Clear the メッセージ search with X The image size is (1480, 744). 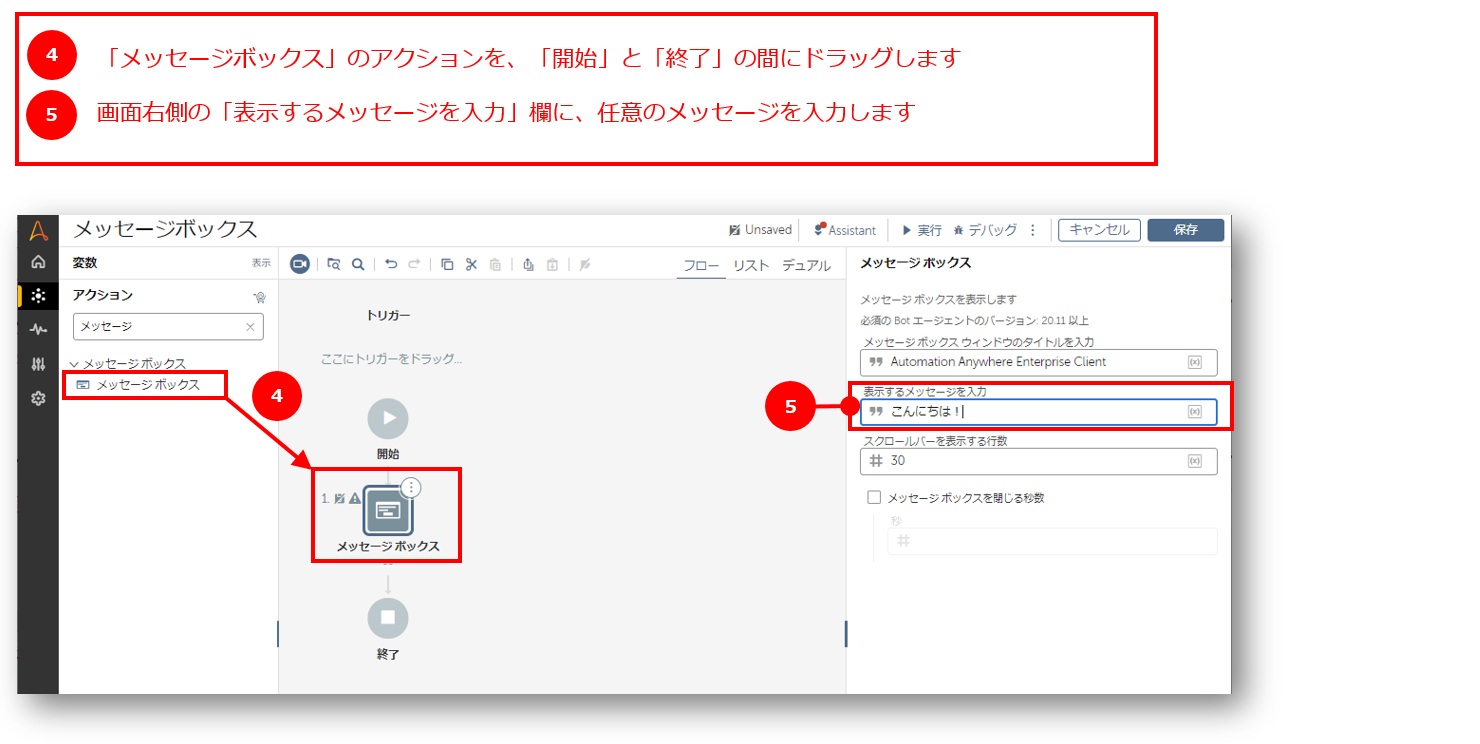(x=250, y=326)
